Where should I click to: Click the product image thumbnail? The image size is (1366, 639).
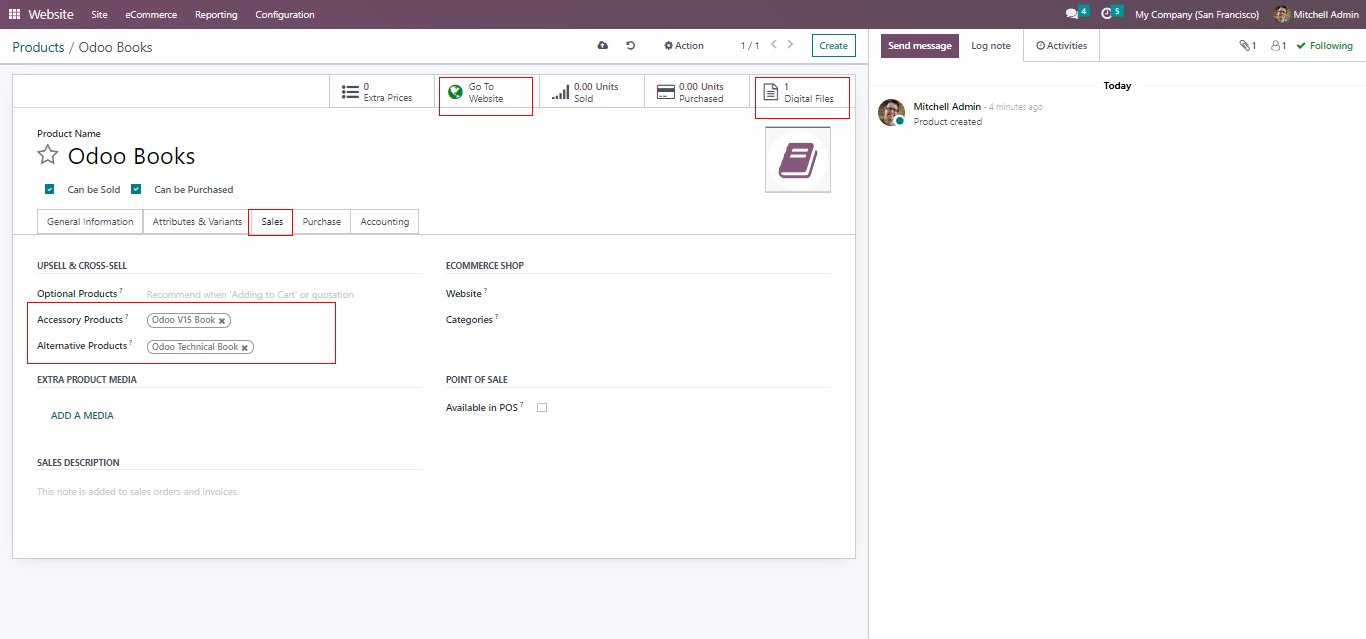797,160
